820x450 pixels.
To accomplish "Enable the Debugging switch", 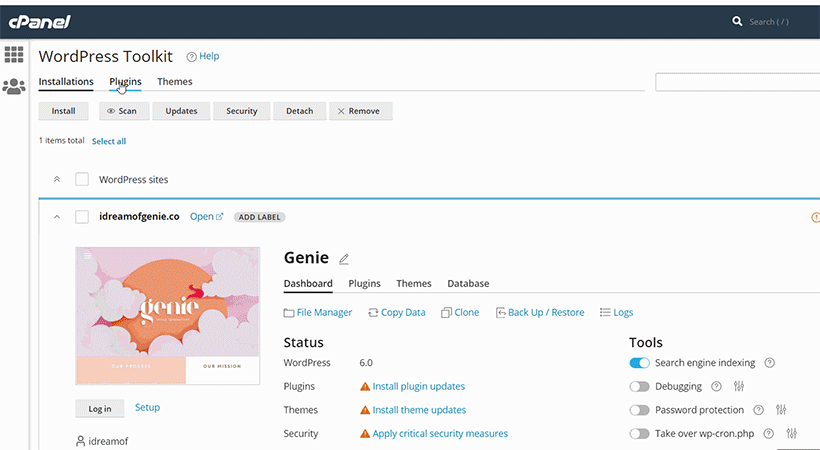I will 639,386.
